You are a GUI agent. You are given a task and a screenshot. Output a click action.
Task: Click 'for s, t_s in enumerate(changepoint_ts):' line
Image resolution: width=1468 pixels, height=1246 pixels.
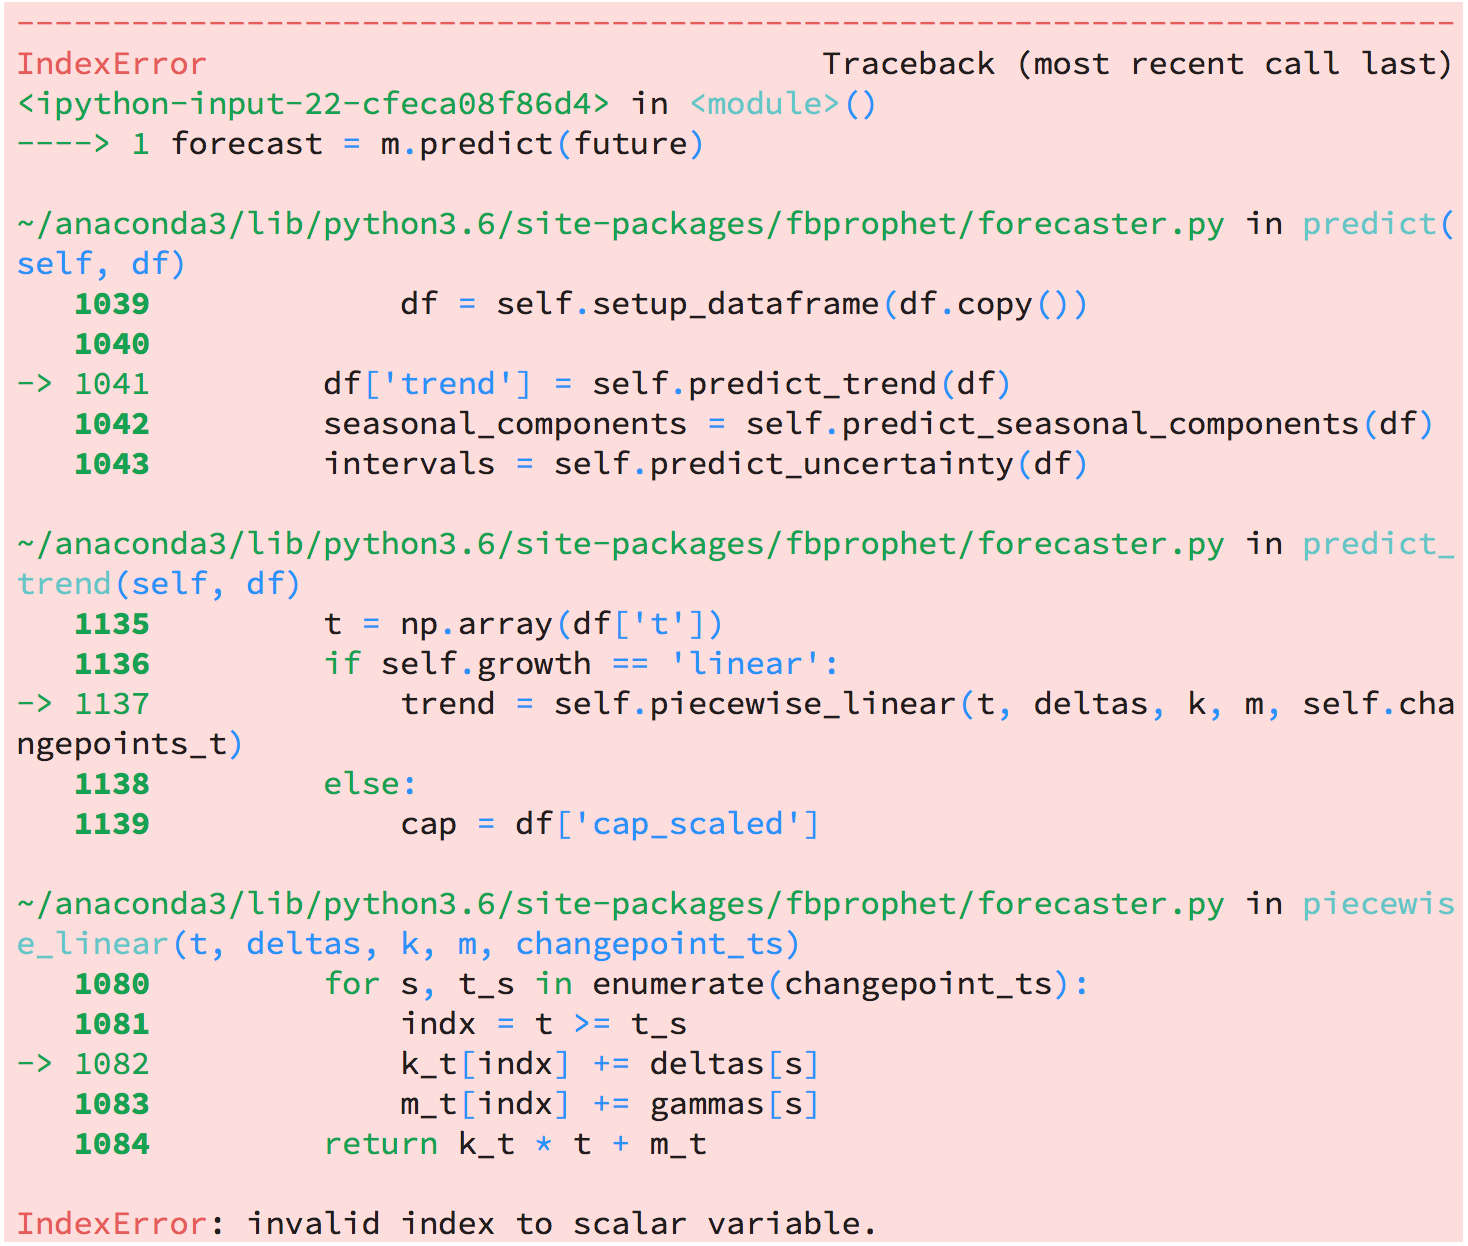pyautogui.click(x=706, y=984)
